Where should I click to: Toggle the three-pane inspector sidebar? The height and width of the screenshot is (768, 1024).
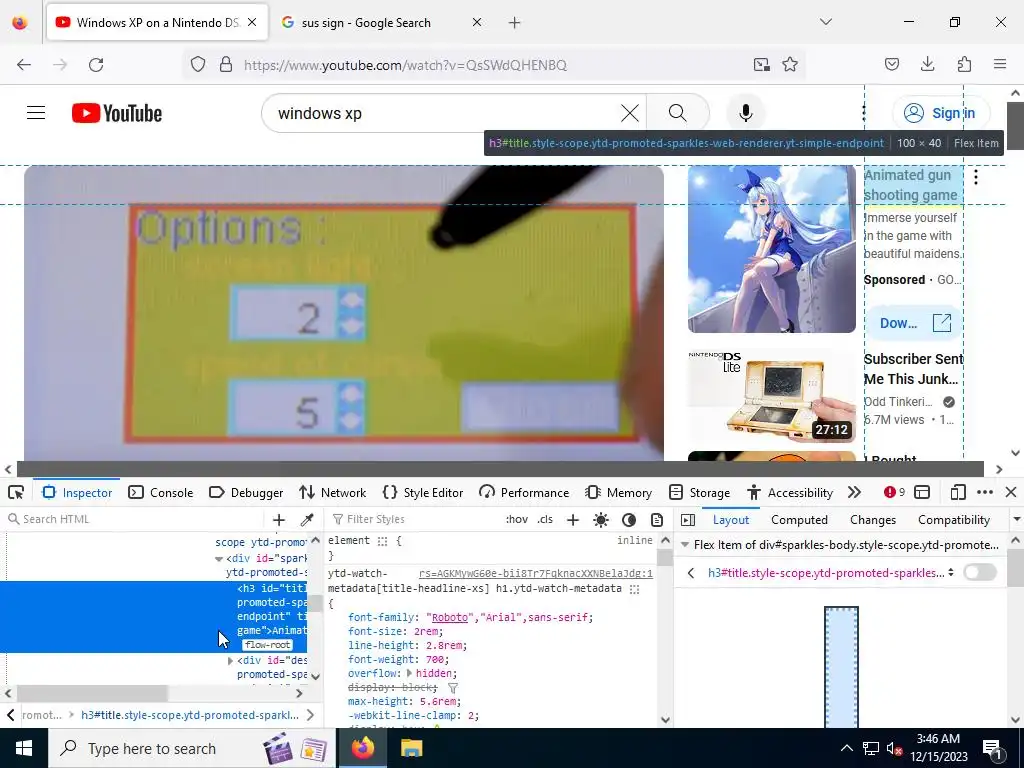(688, 520)
